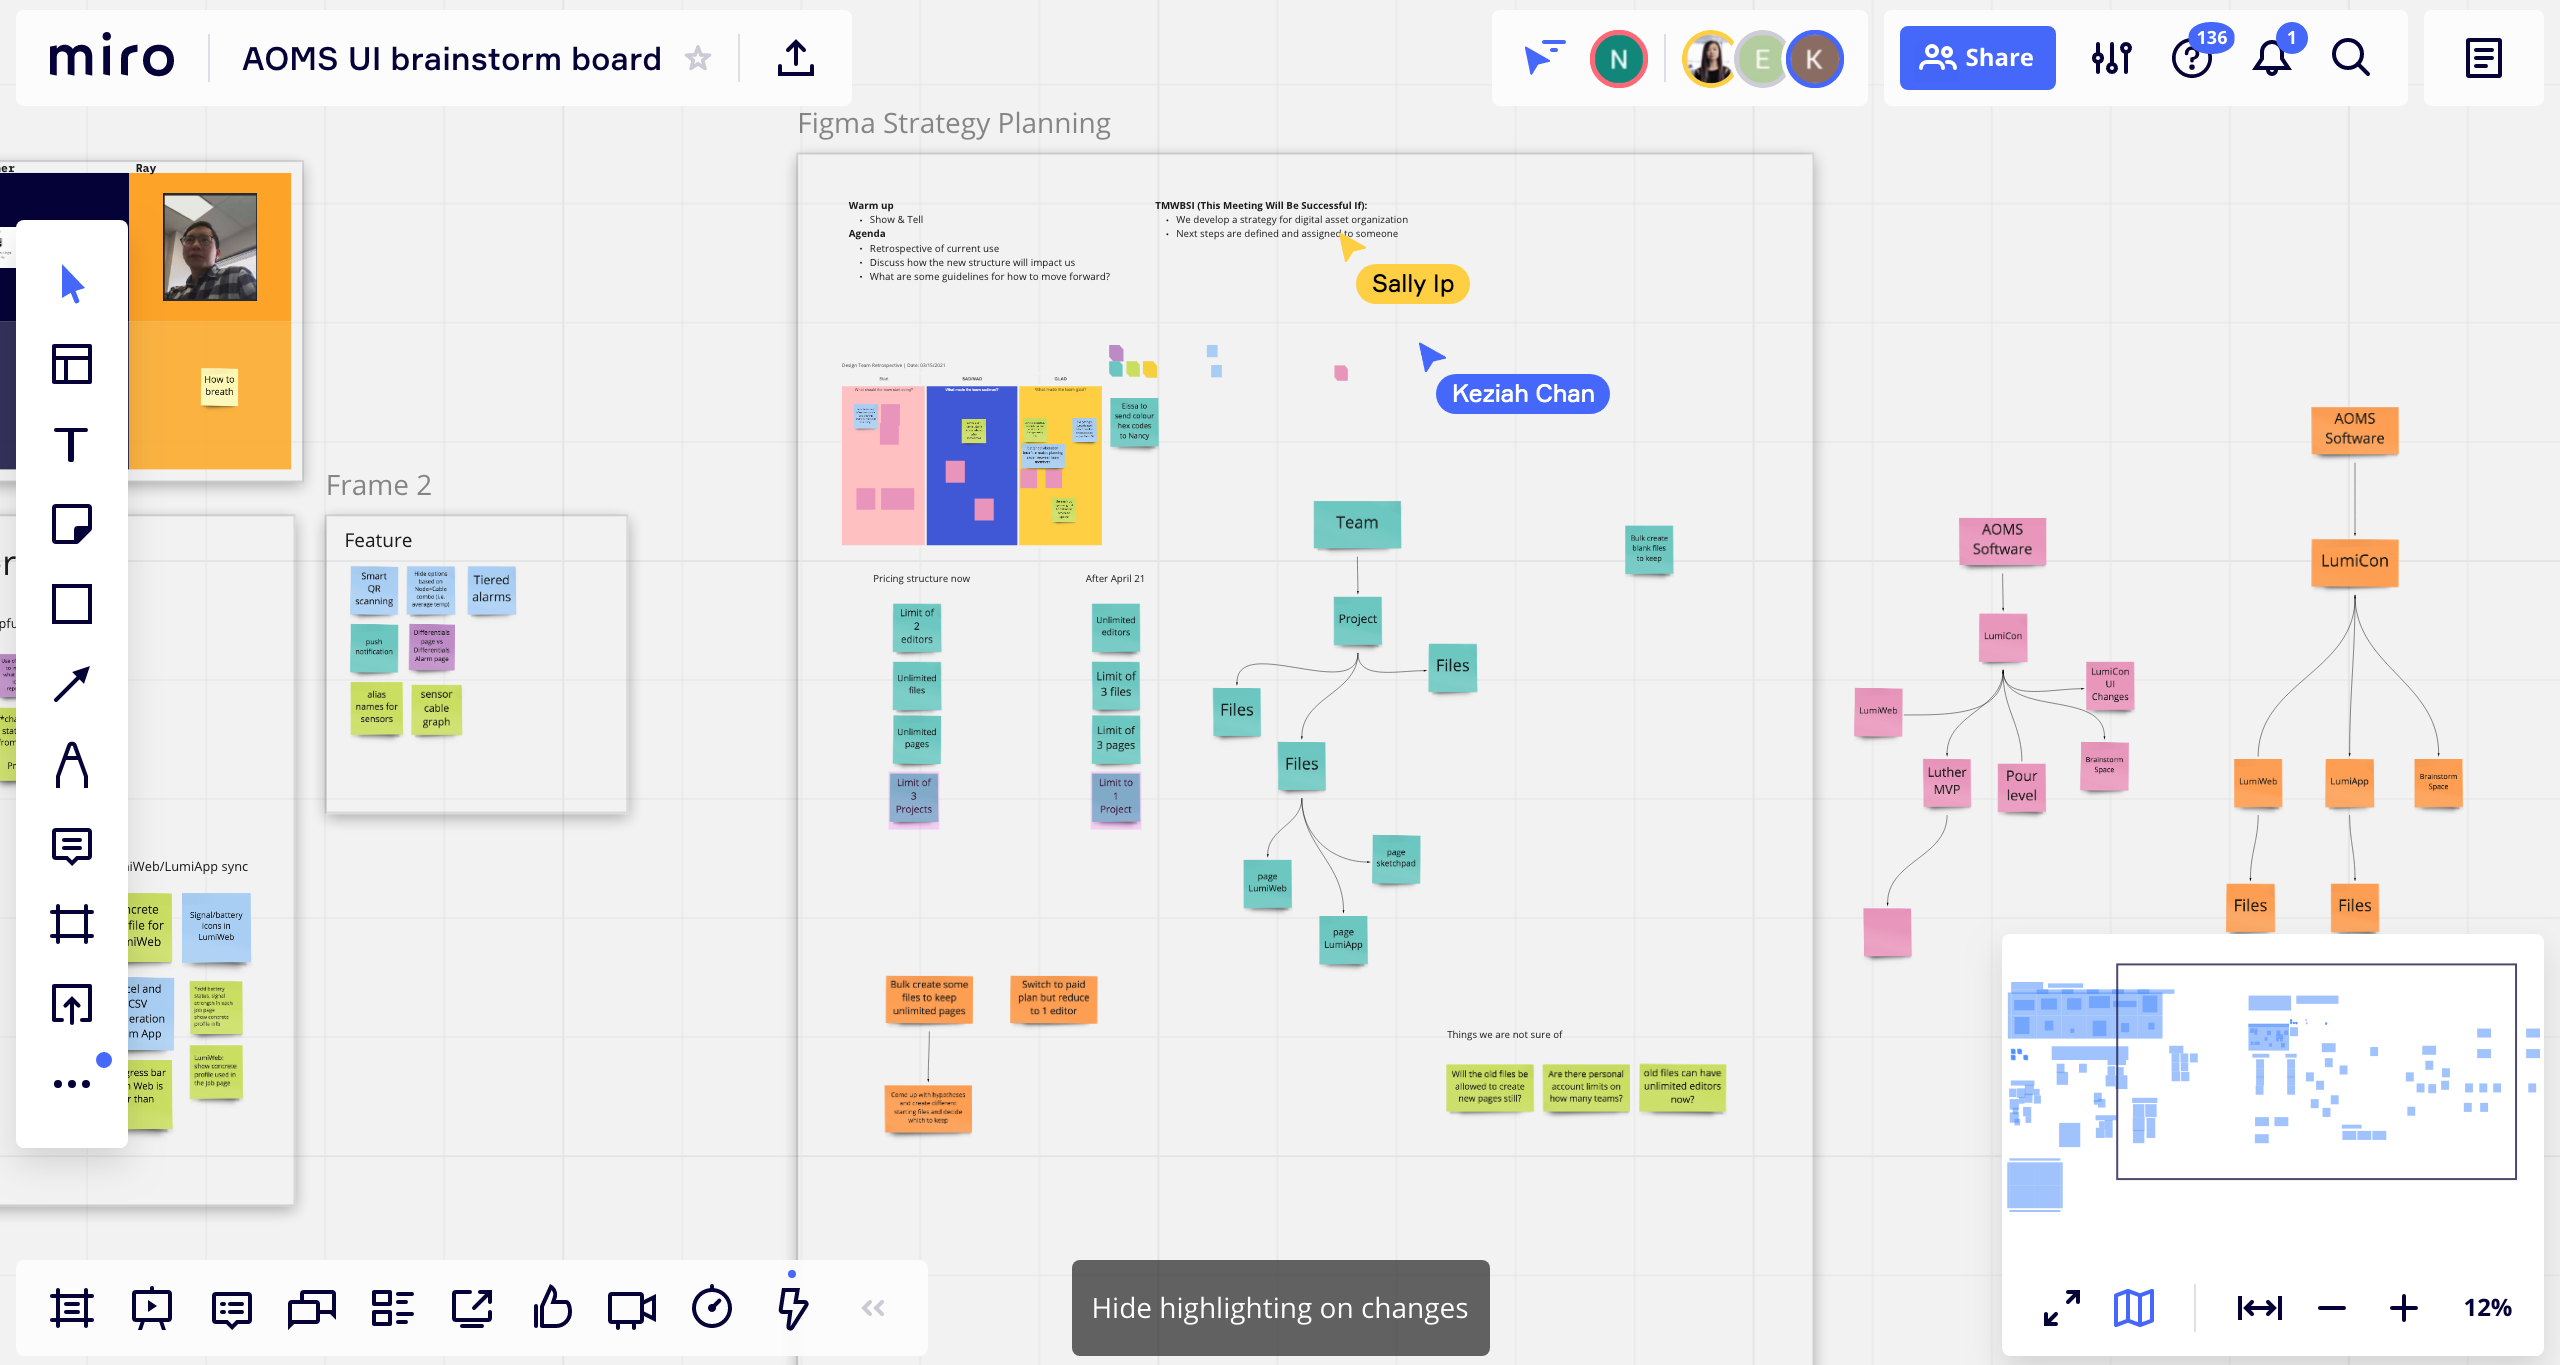
Task: Open the cards list panel
Action: pyautogui.click(x=392, y=1308)
